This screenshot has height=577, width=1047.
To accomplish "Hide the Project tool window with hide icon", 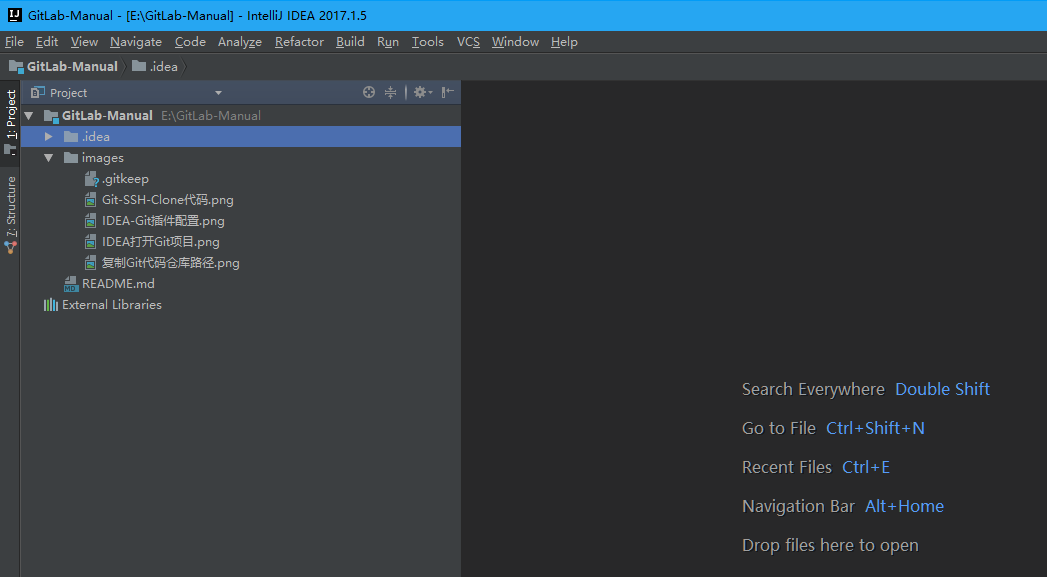I will (448, 92).
